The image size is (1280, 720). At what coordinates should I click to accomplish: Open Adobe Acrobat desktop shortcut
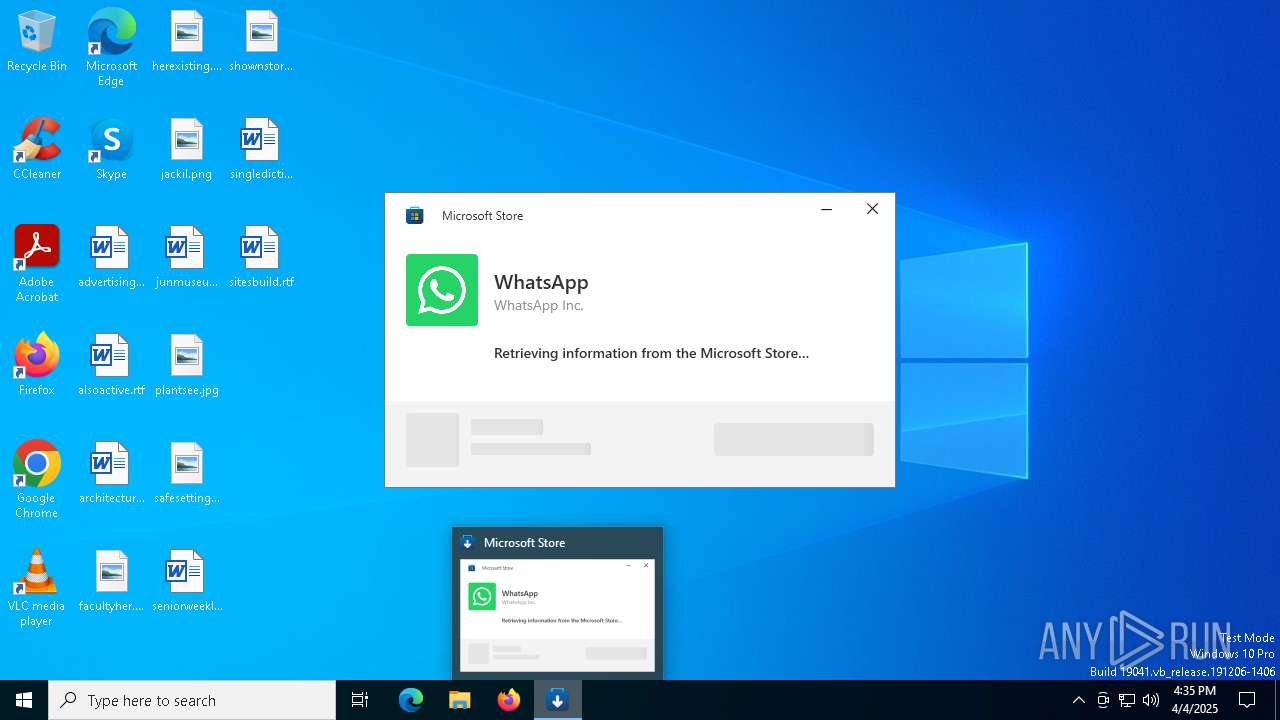[x=37, y=264]
